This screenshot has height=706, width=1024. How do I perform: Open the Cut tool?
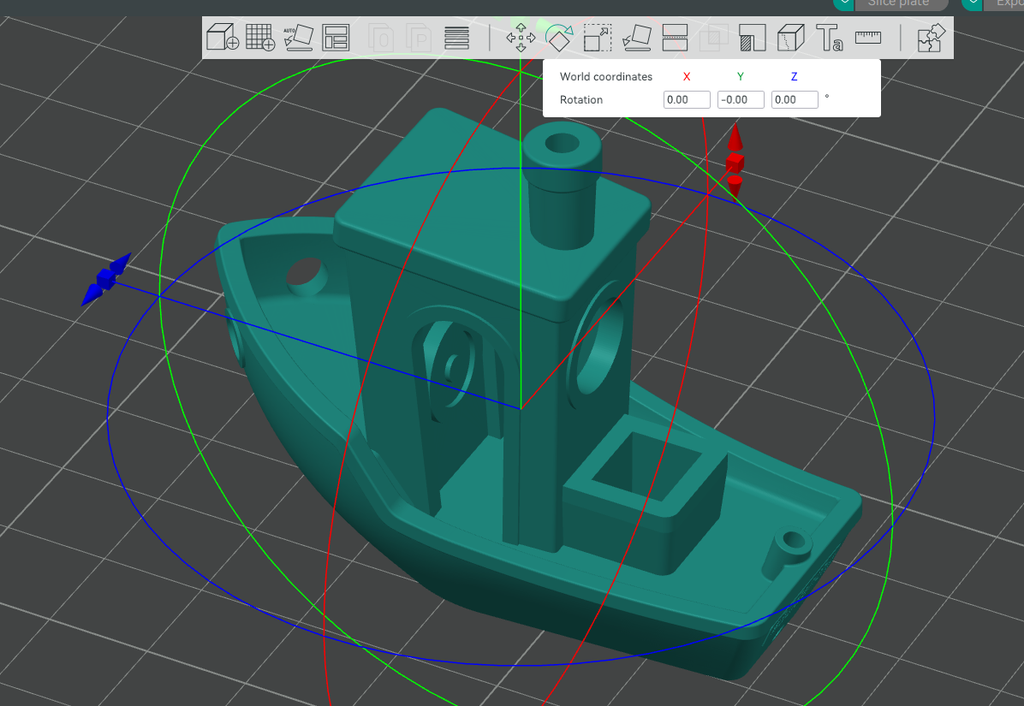pyautogui.click(x=673, y=38)
